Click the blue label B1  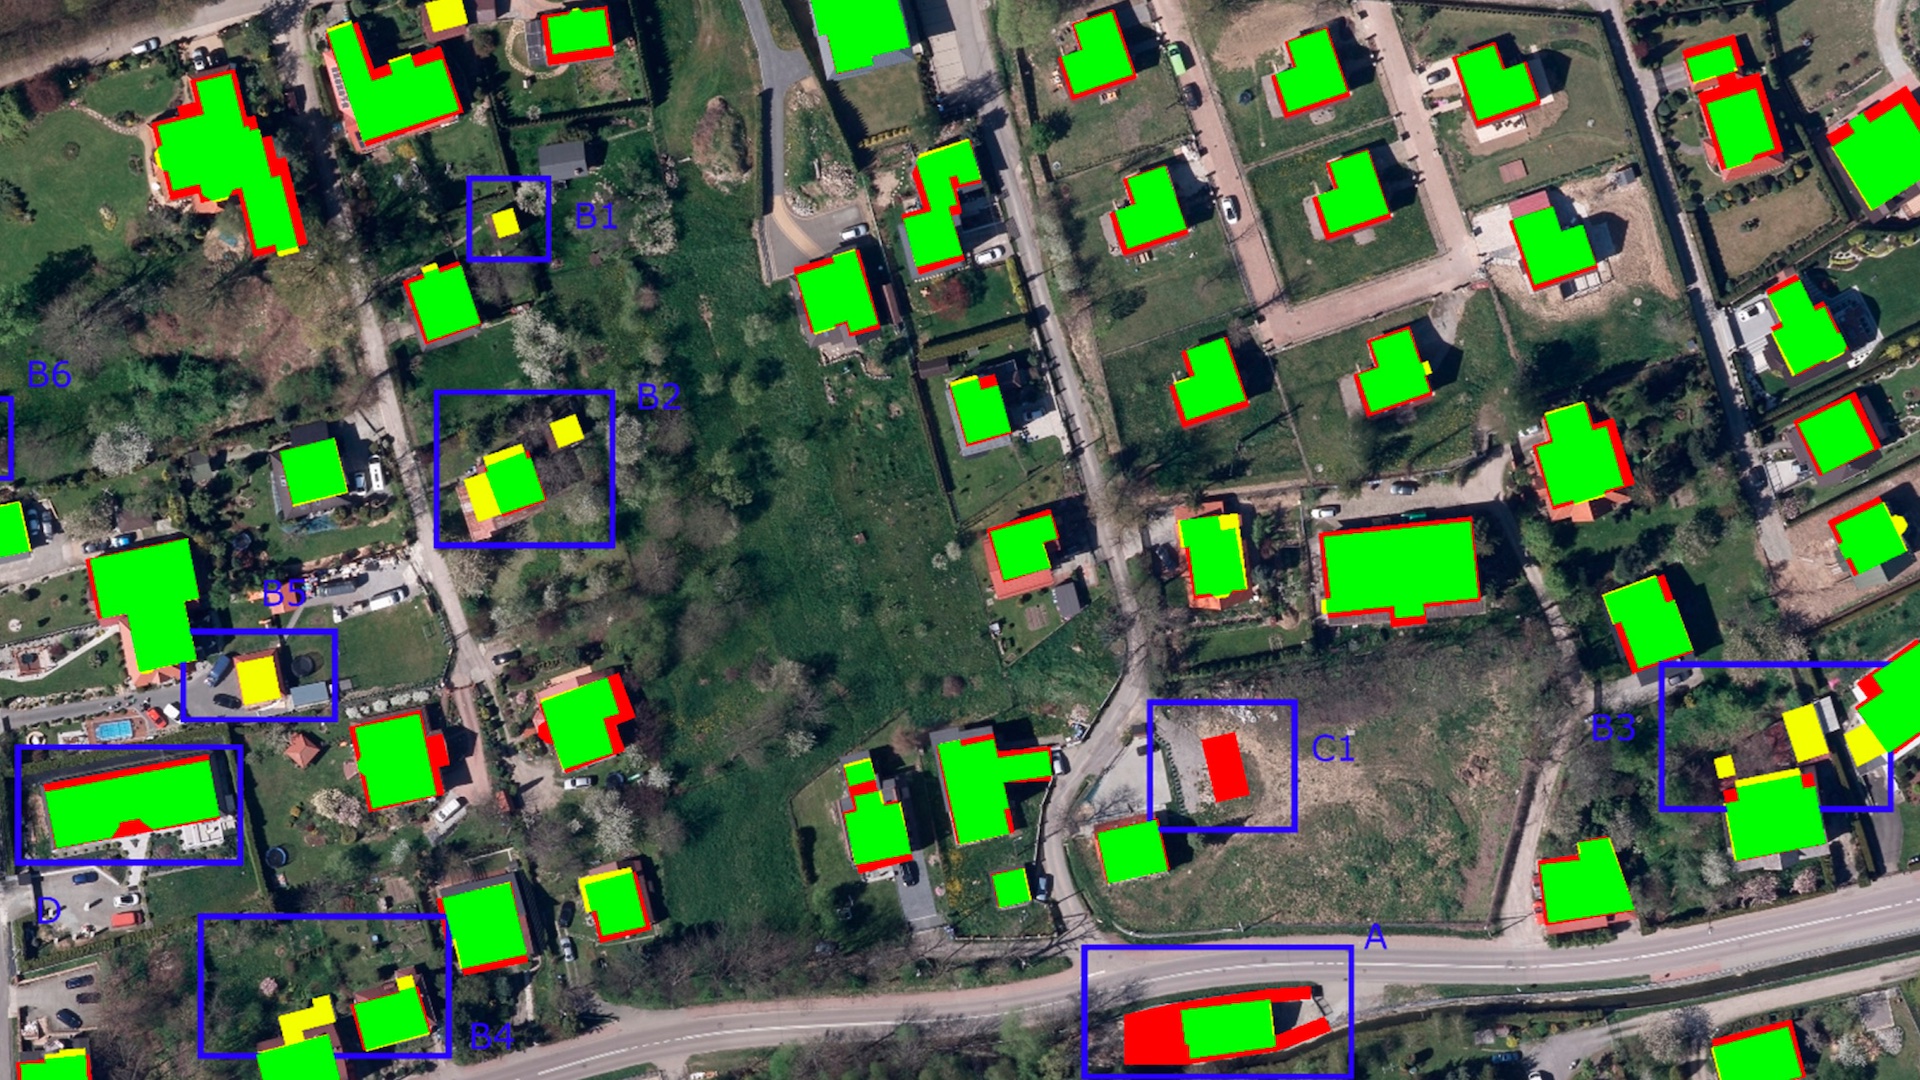tap(596, 216)
